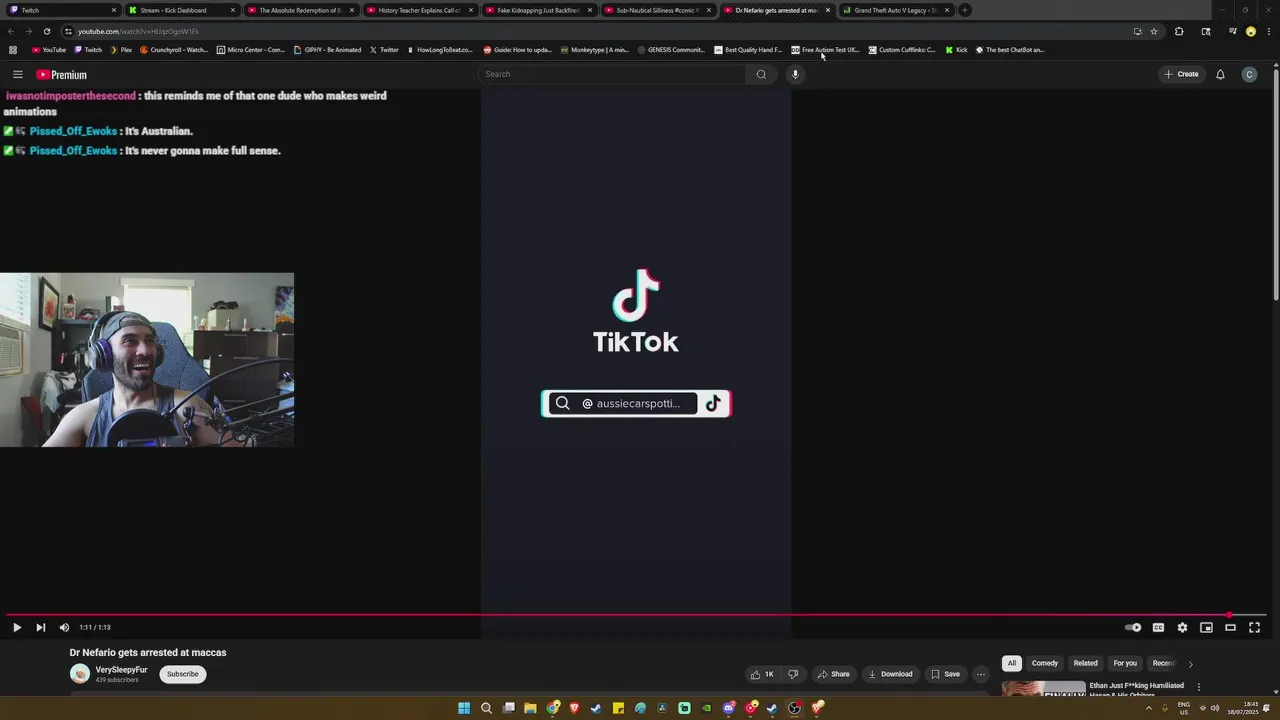Switch to Stream - Kick Dashboard tab
1280x720 pixels.
click(x=181, y=10)
